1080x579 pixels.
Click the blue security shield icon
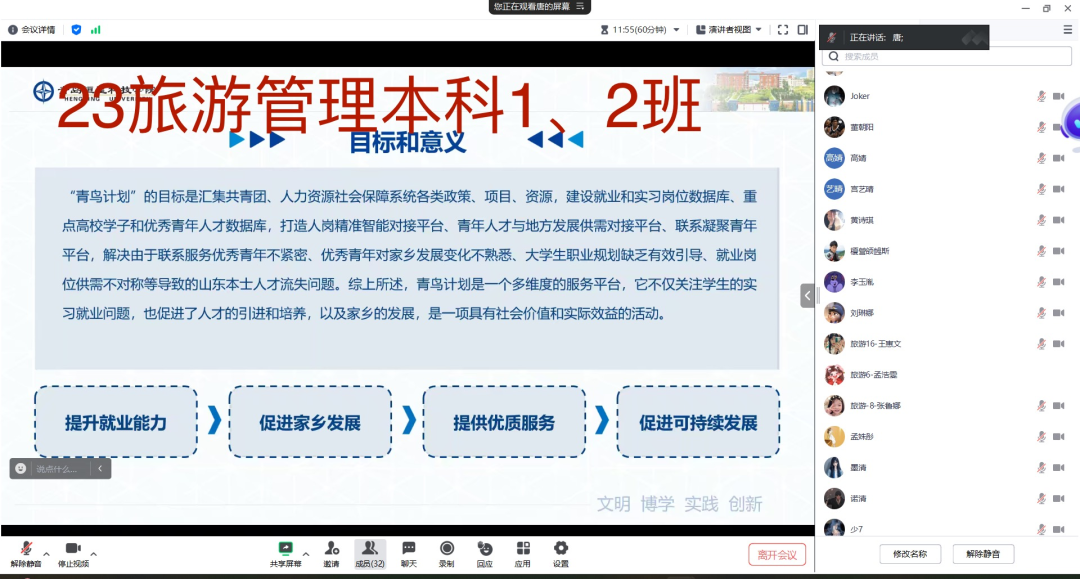pyautogui.click(x=76, y=30)
